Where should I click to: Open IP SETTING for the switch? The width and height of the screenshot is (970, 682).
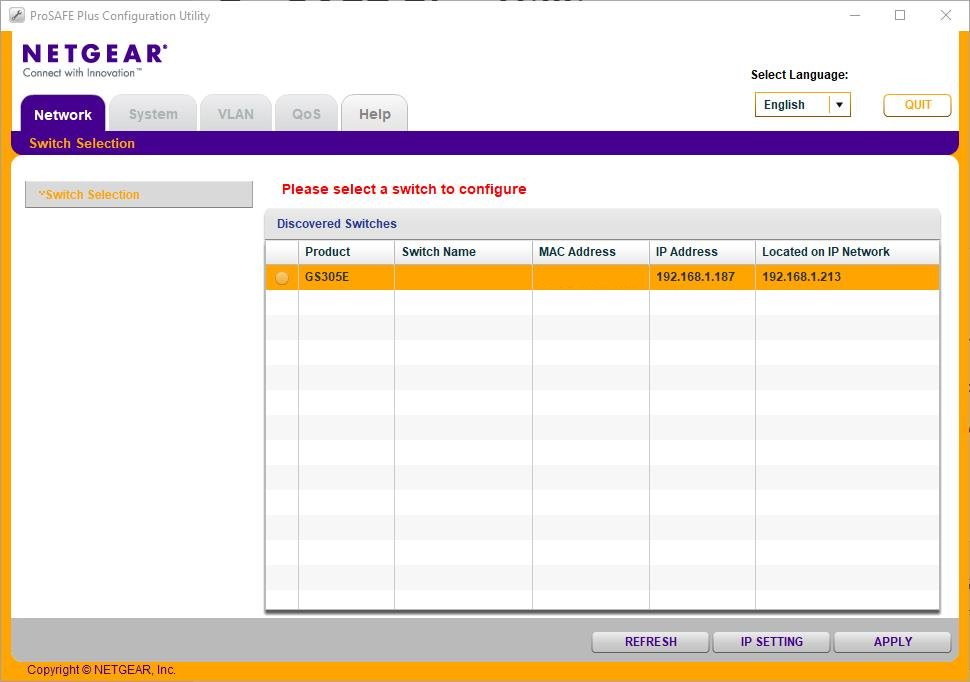[771, 642]
